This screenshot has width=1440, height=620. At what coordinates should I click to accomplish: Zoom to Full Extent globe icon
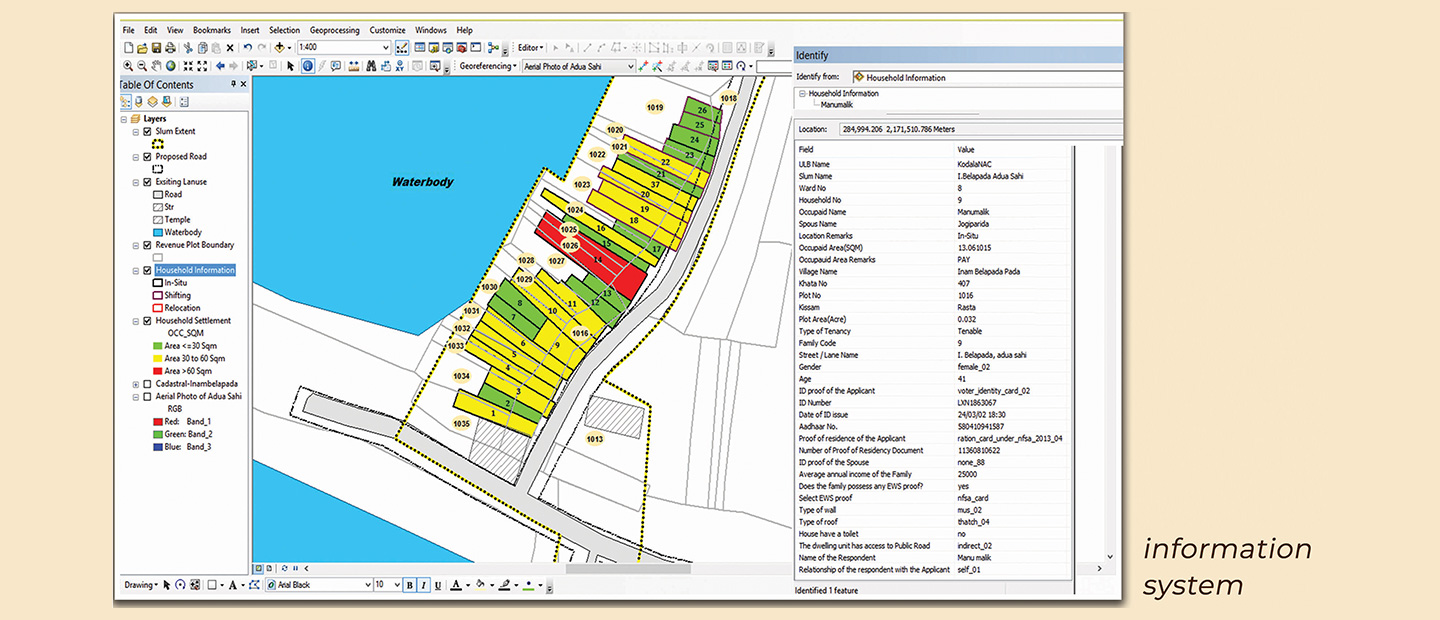coord(170,66)
